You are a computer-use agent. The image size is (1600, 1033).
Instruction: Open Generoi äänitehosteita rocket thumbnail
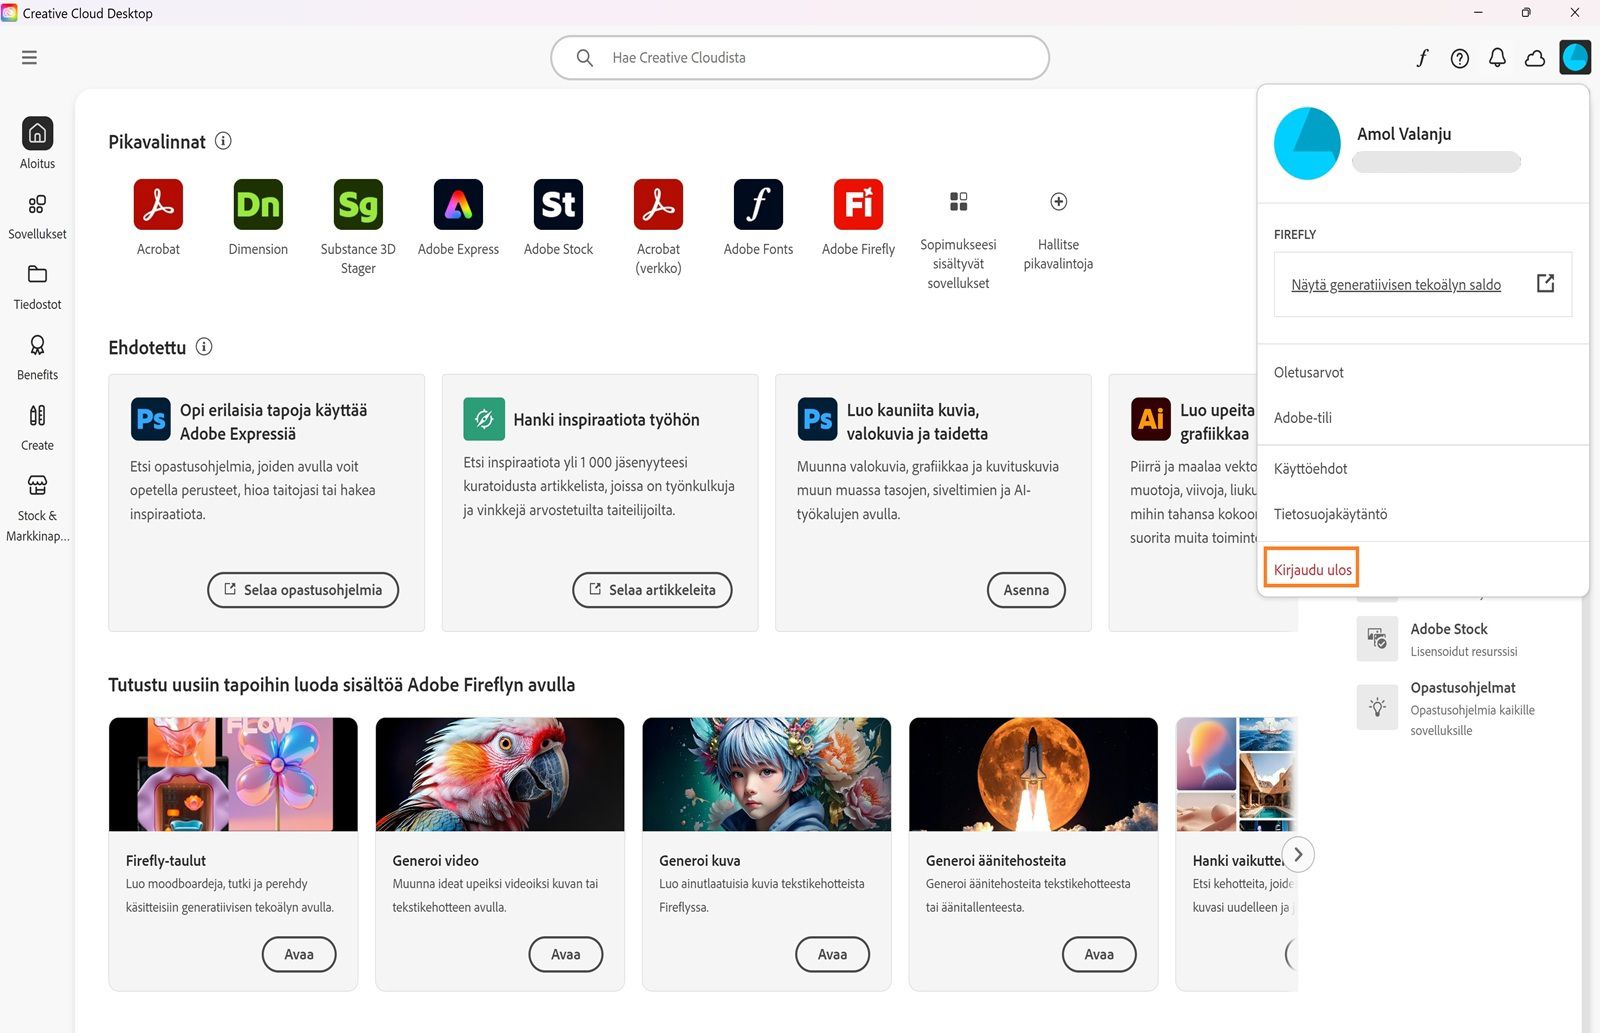tap(1033, 774)
